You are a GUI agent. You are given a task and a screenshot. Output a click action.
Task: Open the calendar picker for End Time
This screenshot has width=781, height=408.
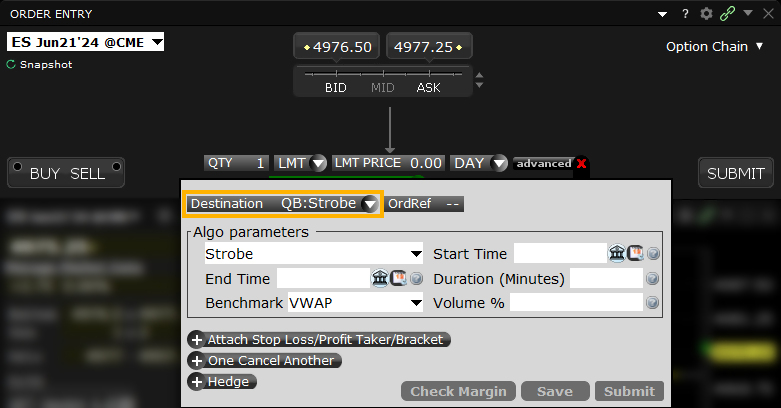point(397,278)
